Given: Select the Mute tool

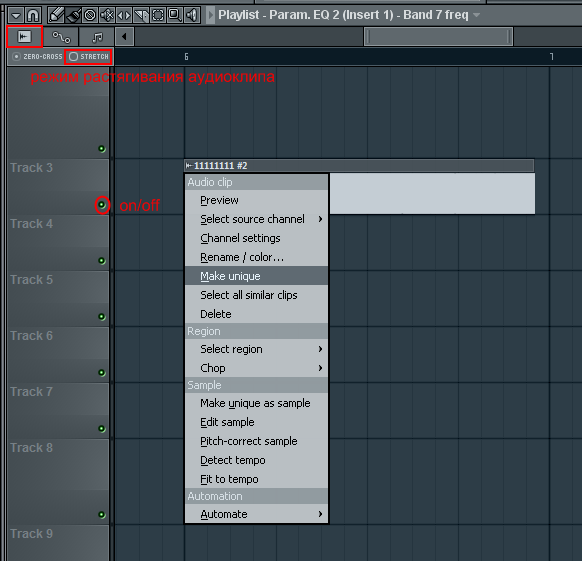Looking at the screenshot, I should point(107,16).
